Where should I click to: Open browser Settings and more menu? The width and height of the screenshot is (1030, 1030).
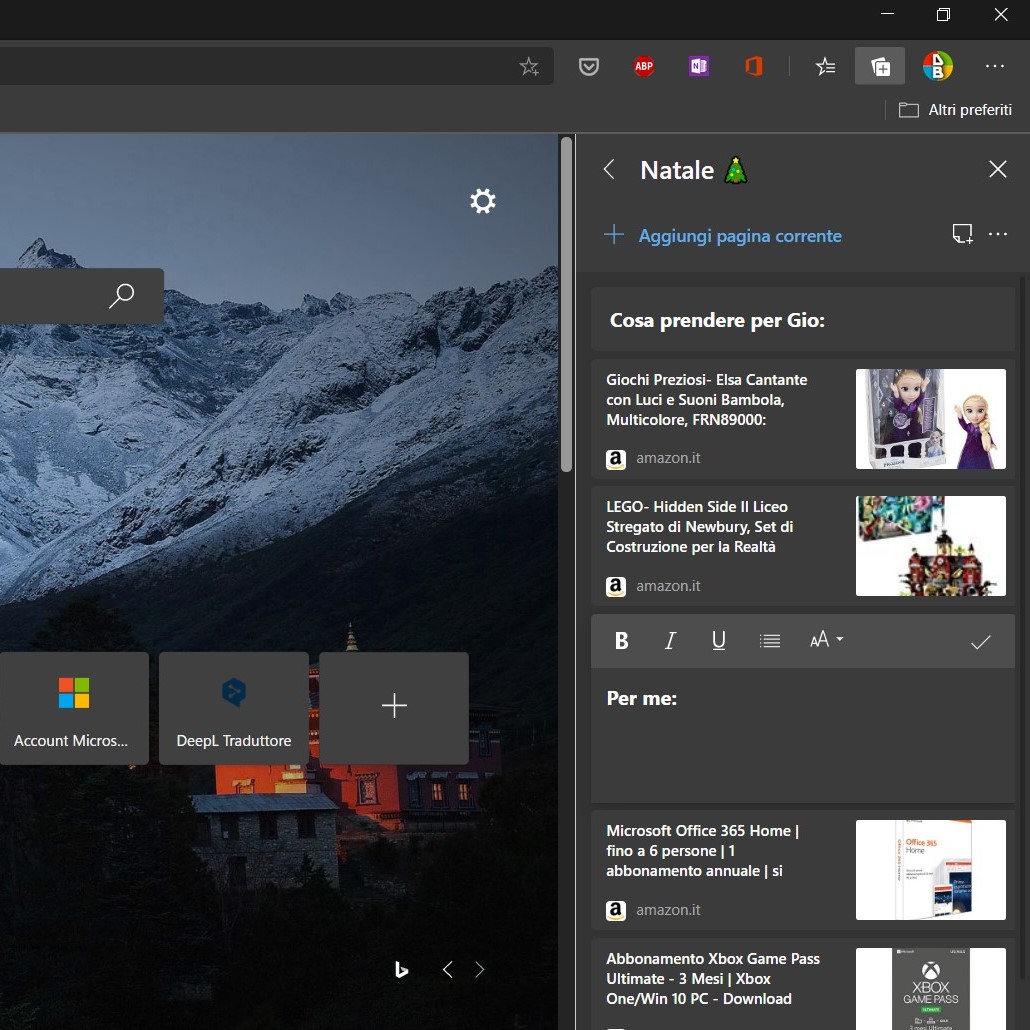click(x=995, y=66)
